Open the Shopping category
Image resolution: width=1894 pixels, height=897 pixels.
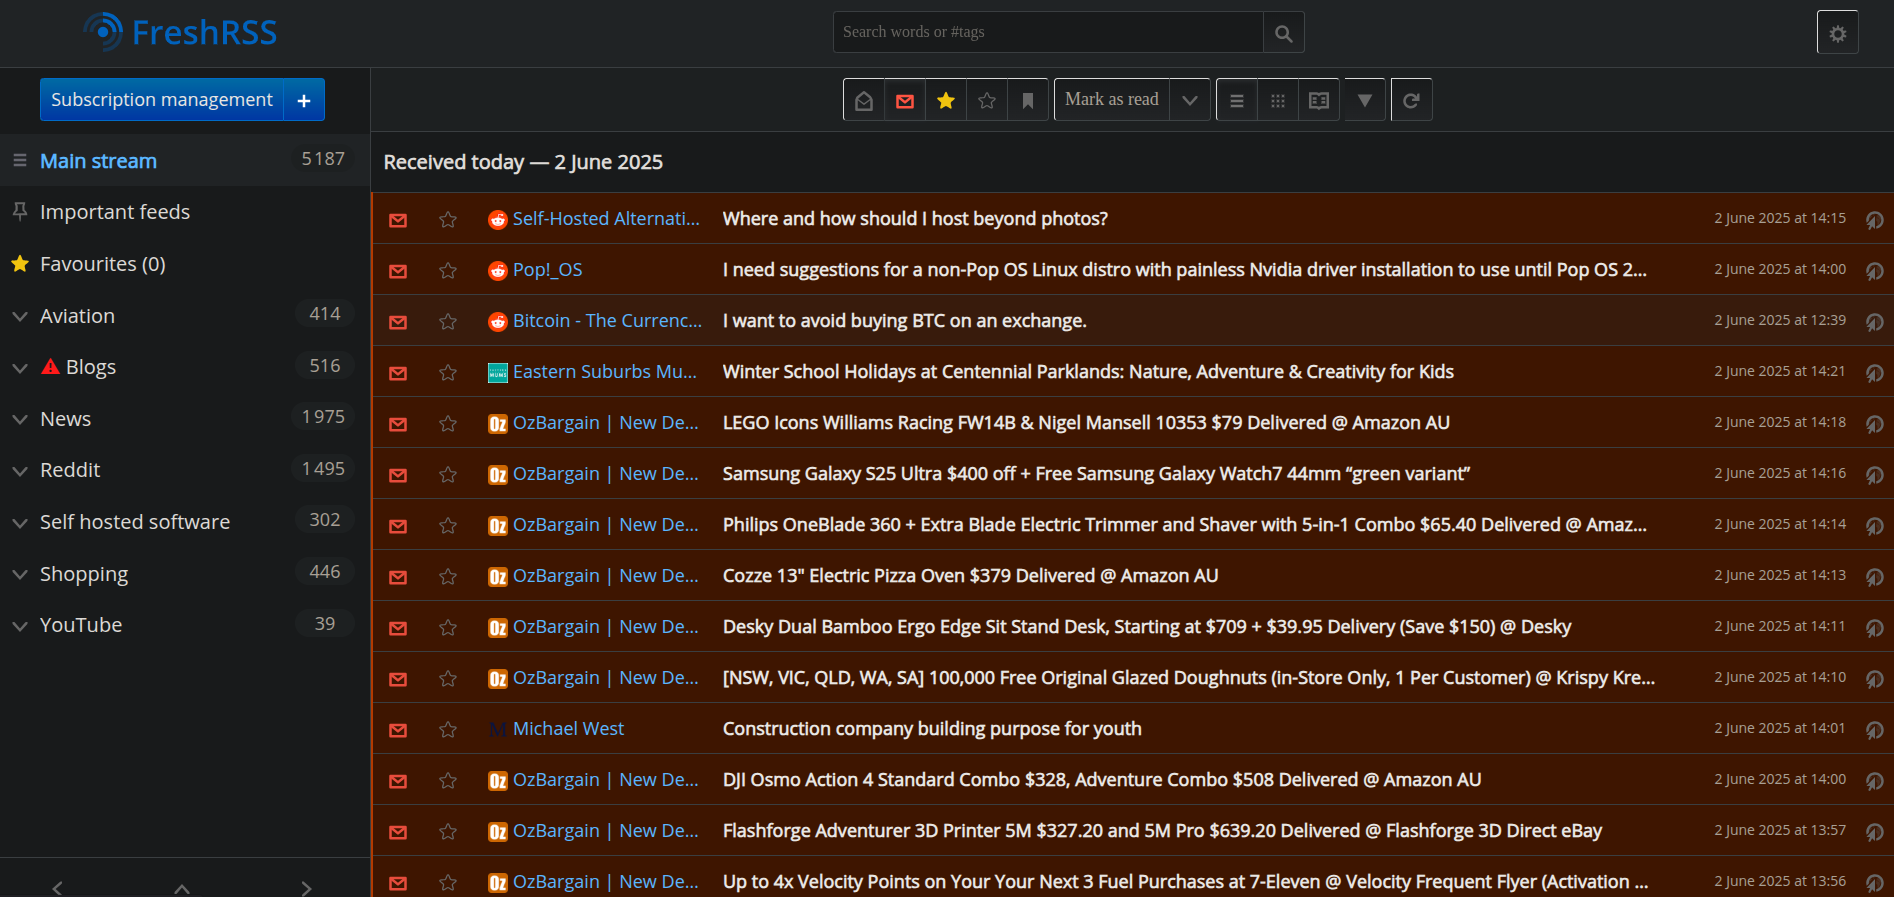(84, 574)
